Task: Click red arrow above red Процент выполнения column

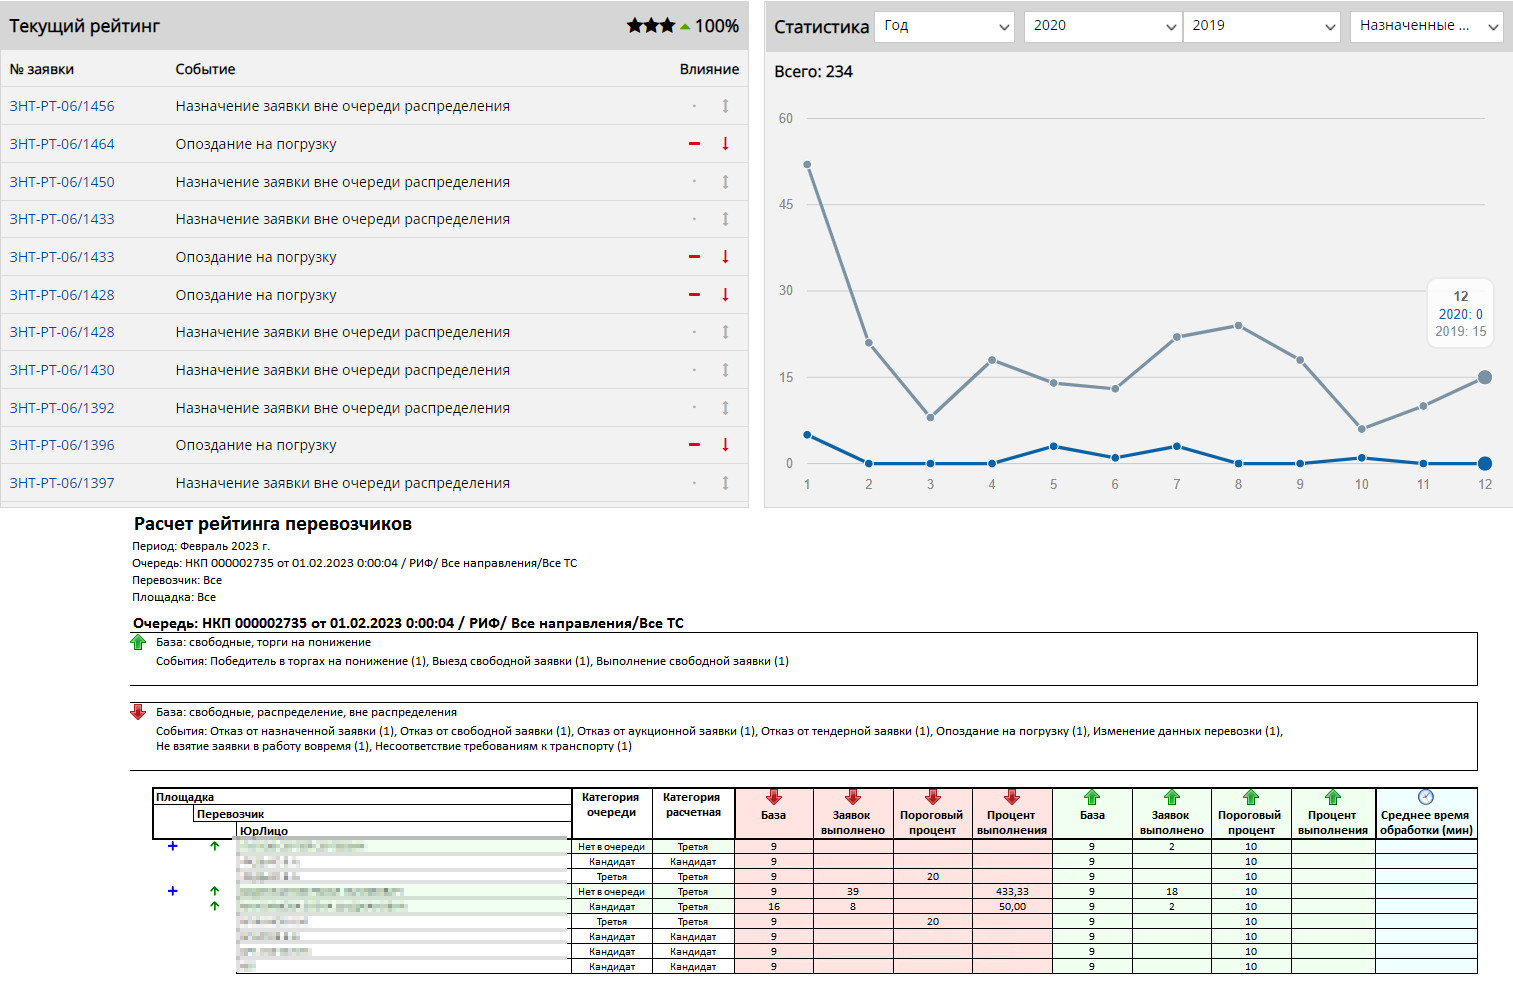Action: pos(1012,797)
